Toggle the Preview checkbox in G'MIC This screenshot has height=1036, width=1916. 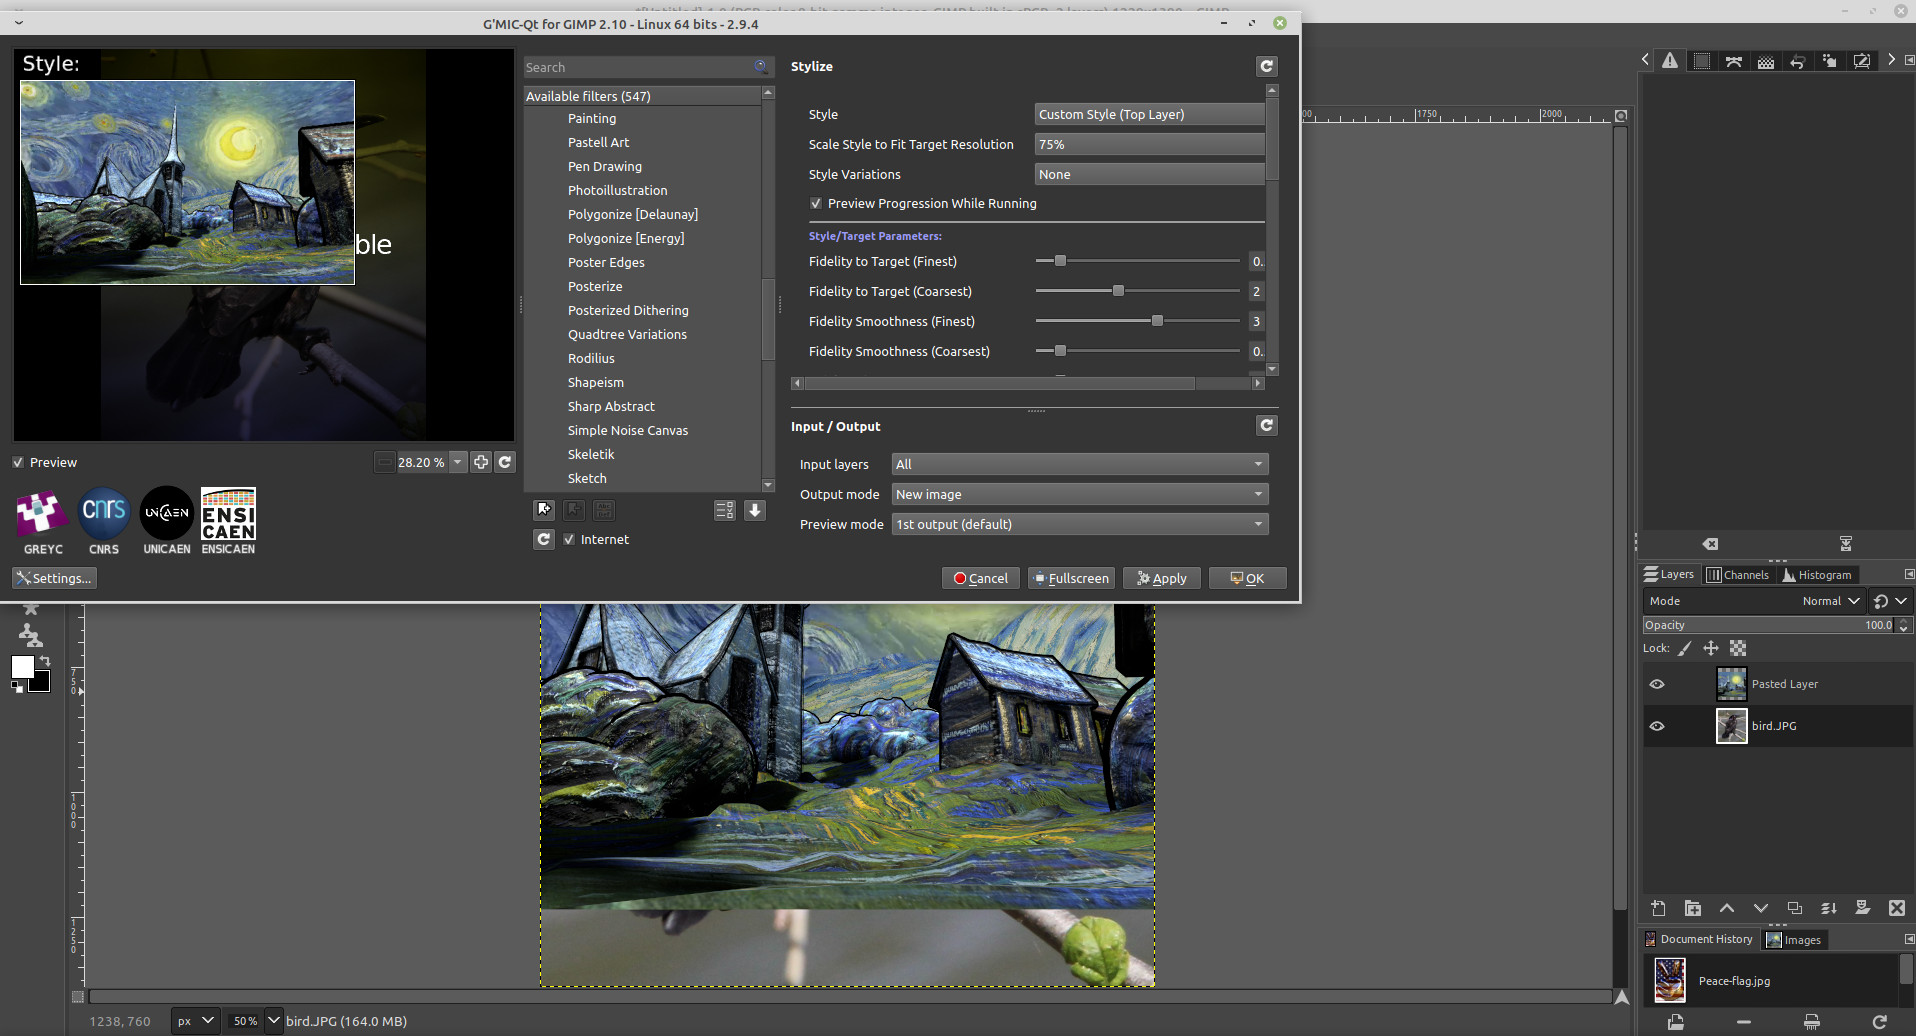[x=18, y=462]
